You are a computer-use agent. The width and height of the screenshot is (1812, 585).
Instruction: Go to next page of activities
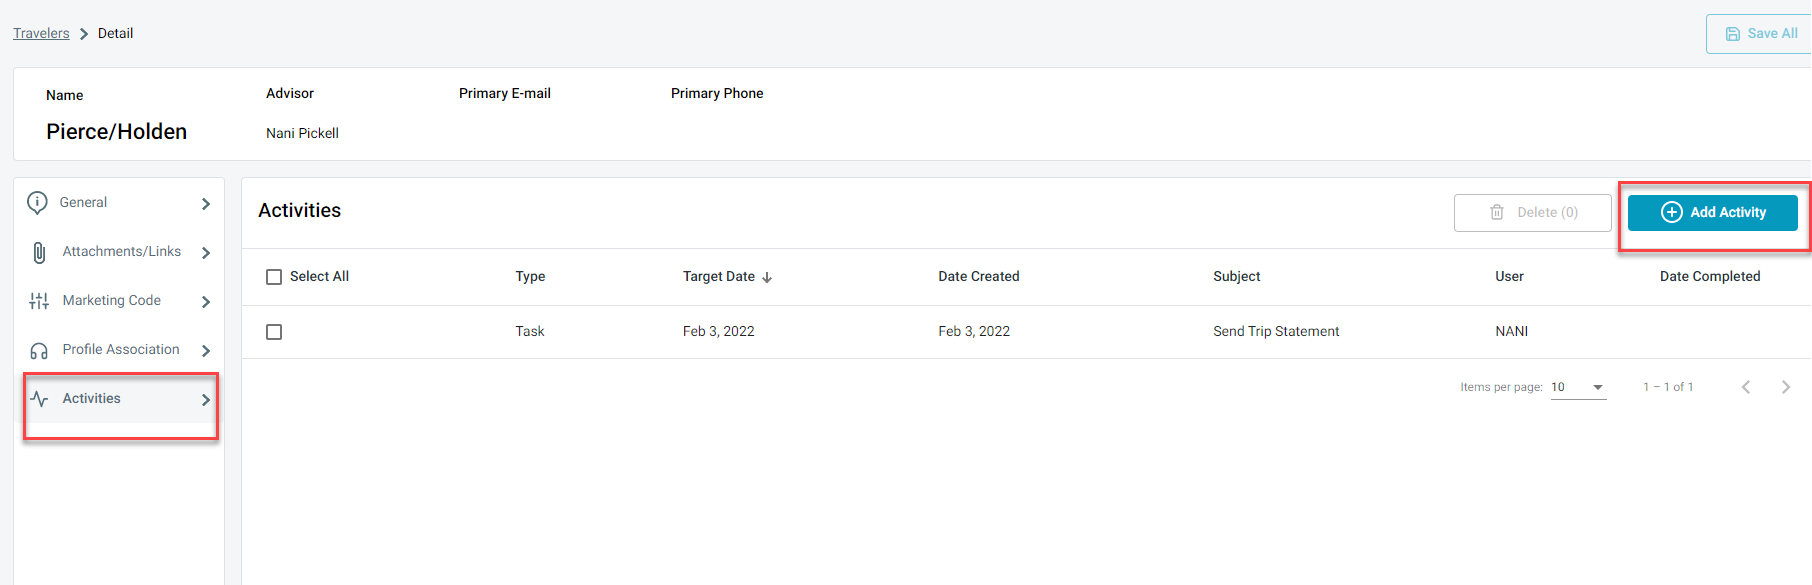[x=1786, y=387]
